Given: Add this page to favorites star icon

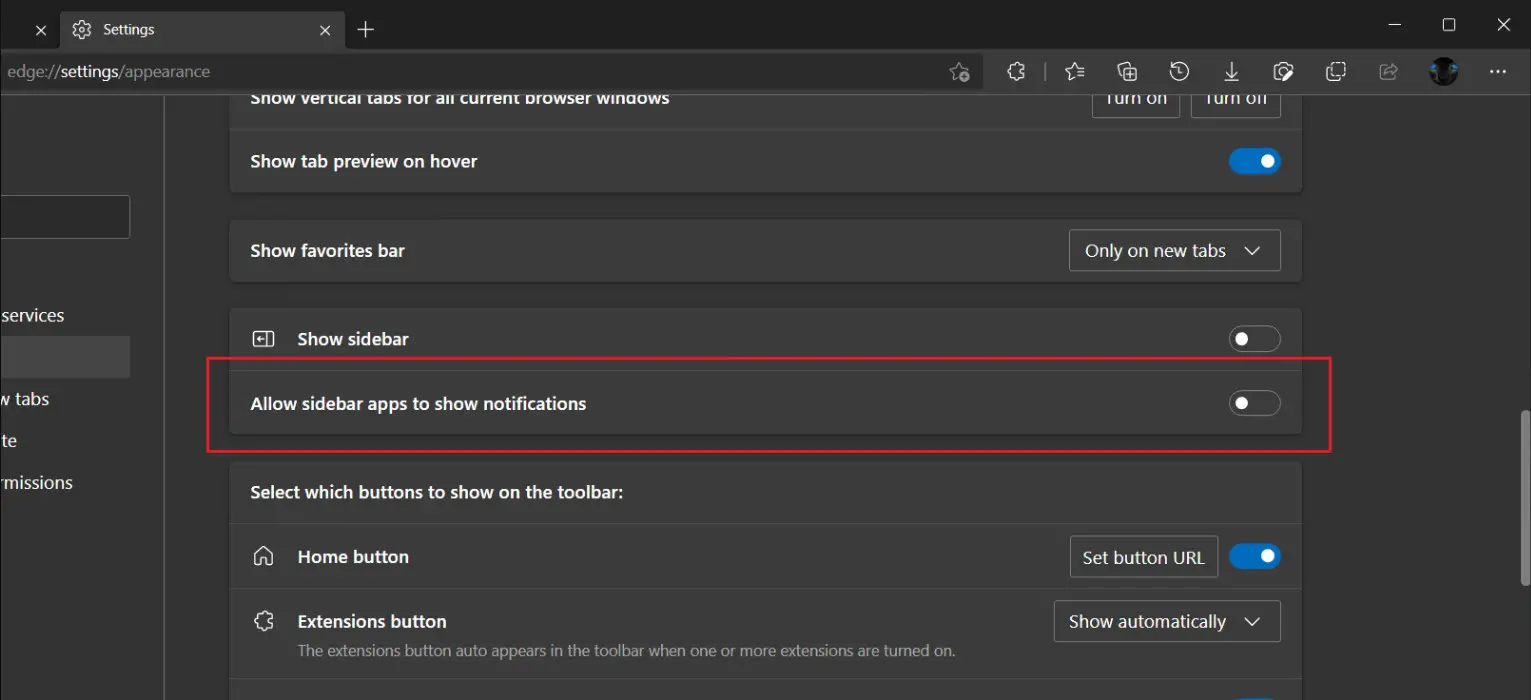Looking at the screenshot, I should [x=959, y=72].
